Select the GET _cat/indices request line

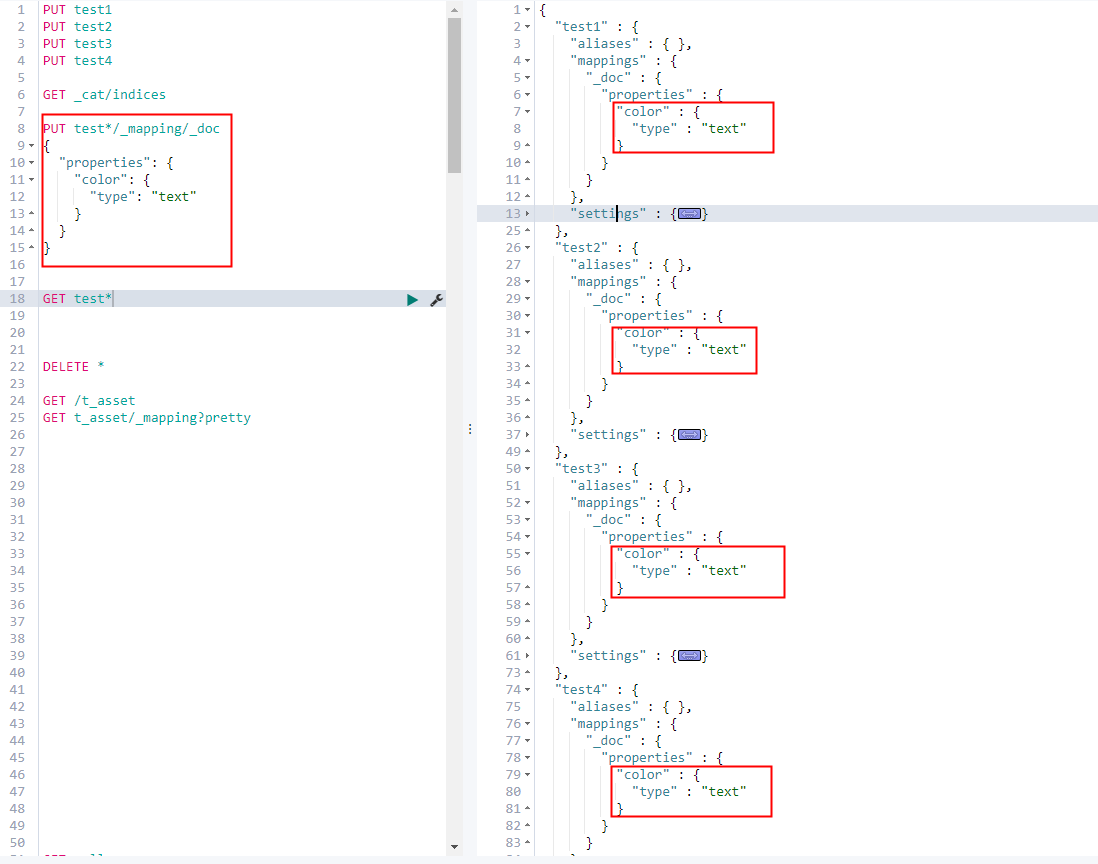104,95
